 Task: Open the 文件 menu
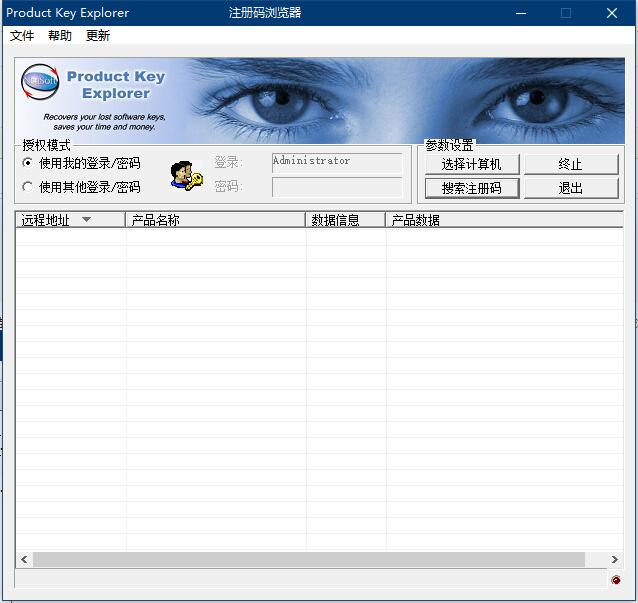tap(22, 36)
